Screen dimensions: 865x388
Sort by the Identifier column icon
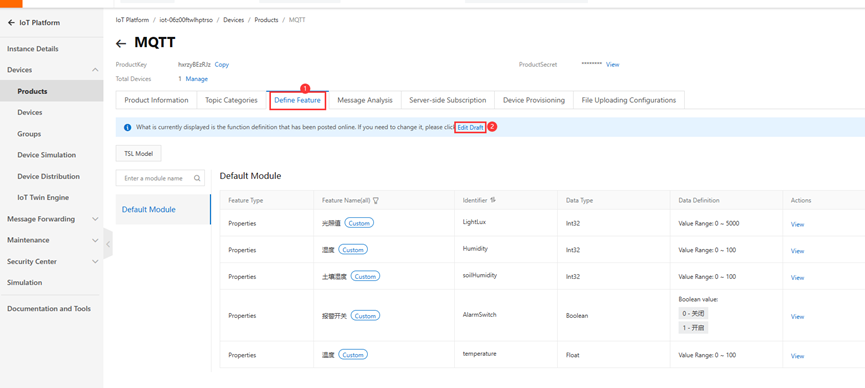coord(493,200)
